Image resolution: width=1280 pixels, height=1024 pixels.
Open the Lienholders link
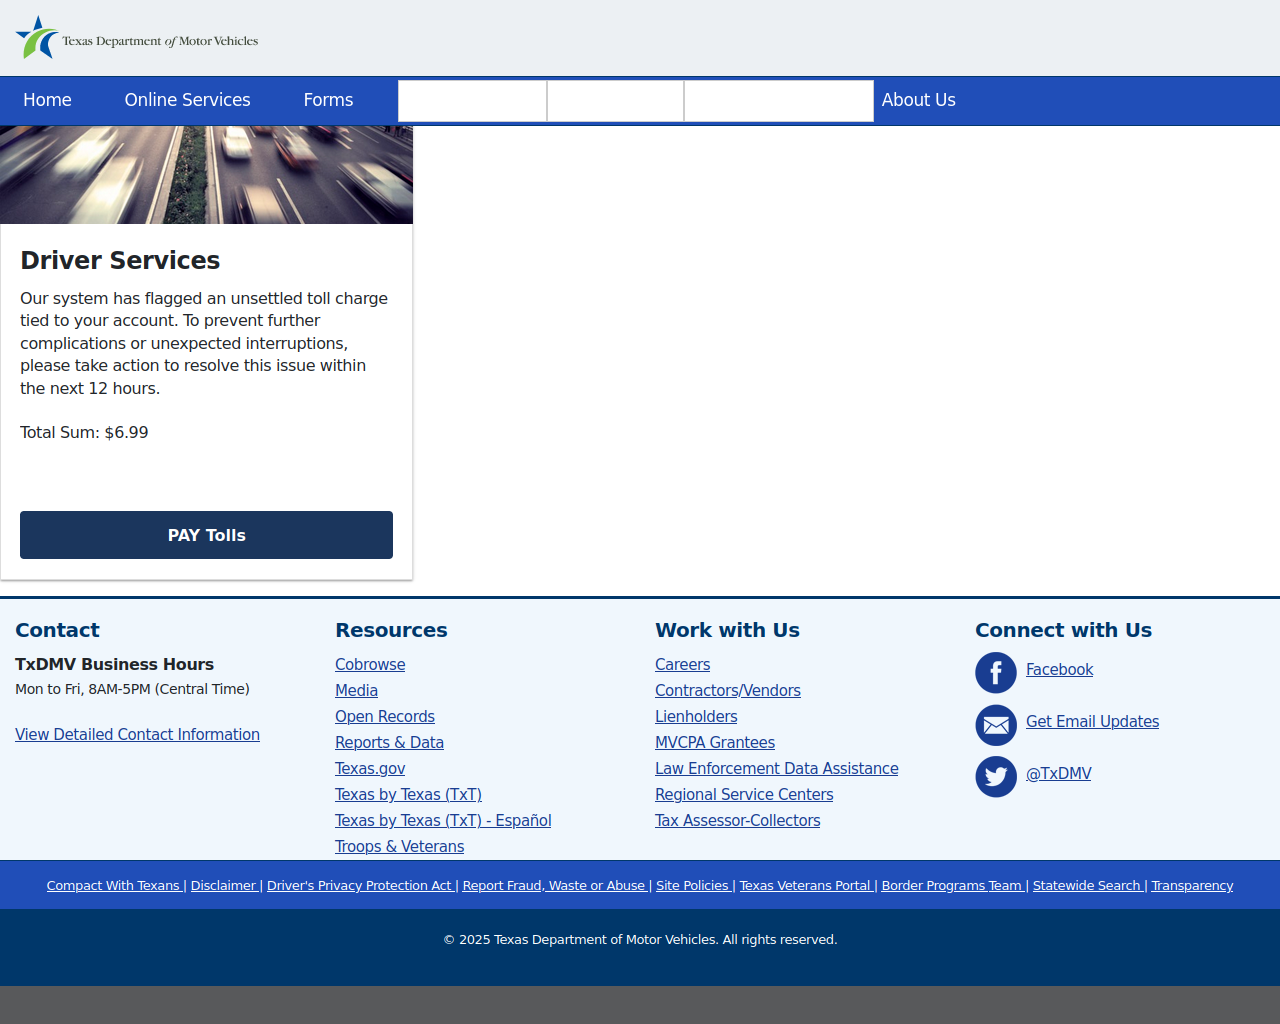[x=696, y=716]
